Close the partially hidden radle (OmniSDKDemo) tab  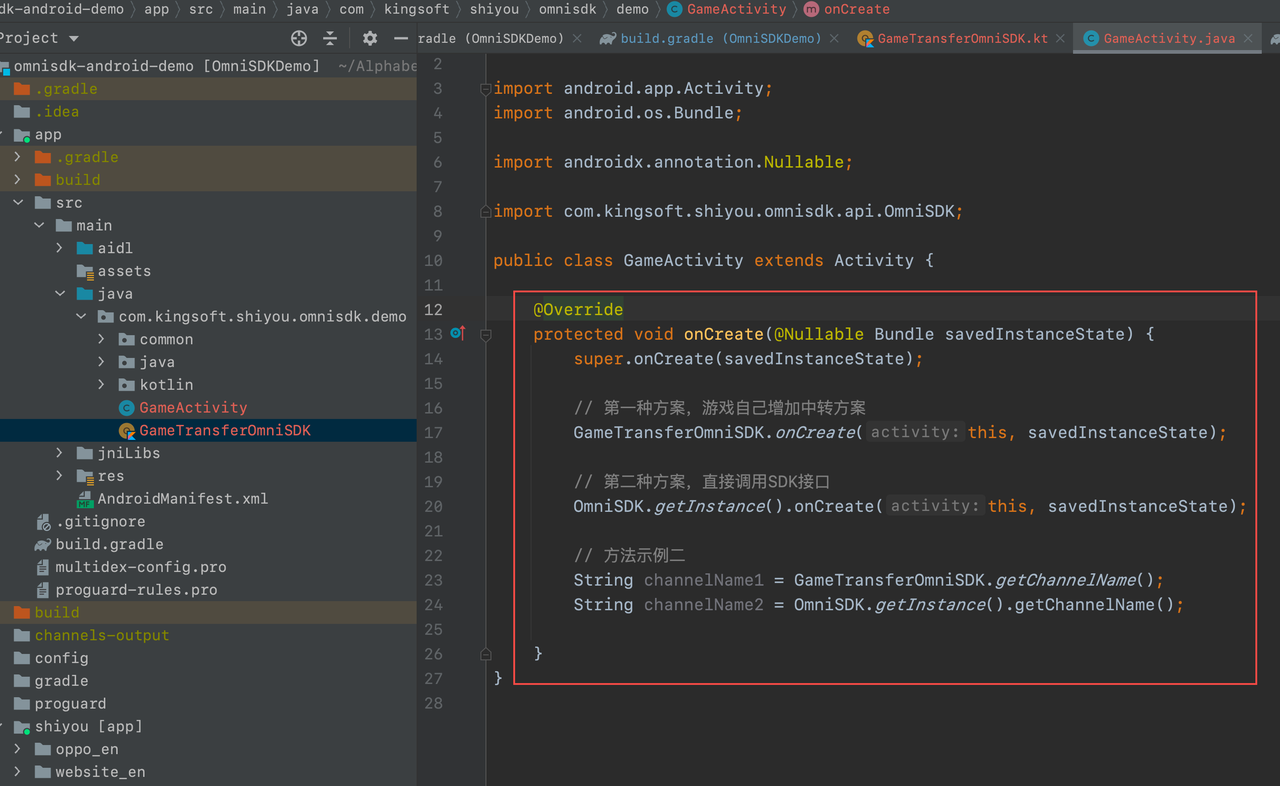point(577,39)
